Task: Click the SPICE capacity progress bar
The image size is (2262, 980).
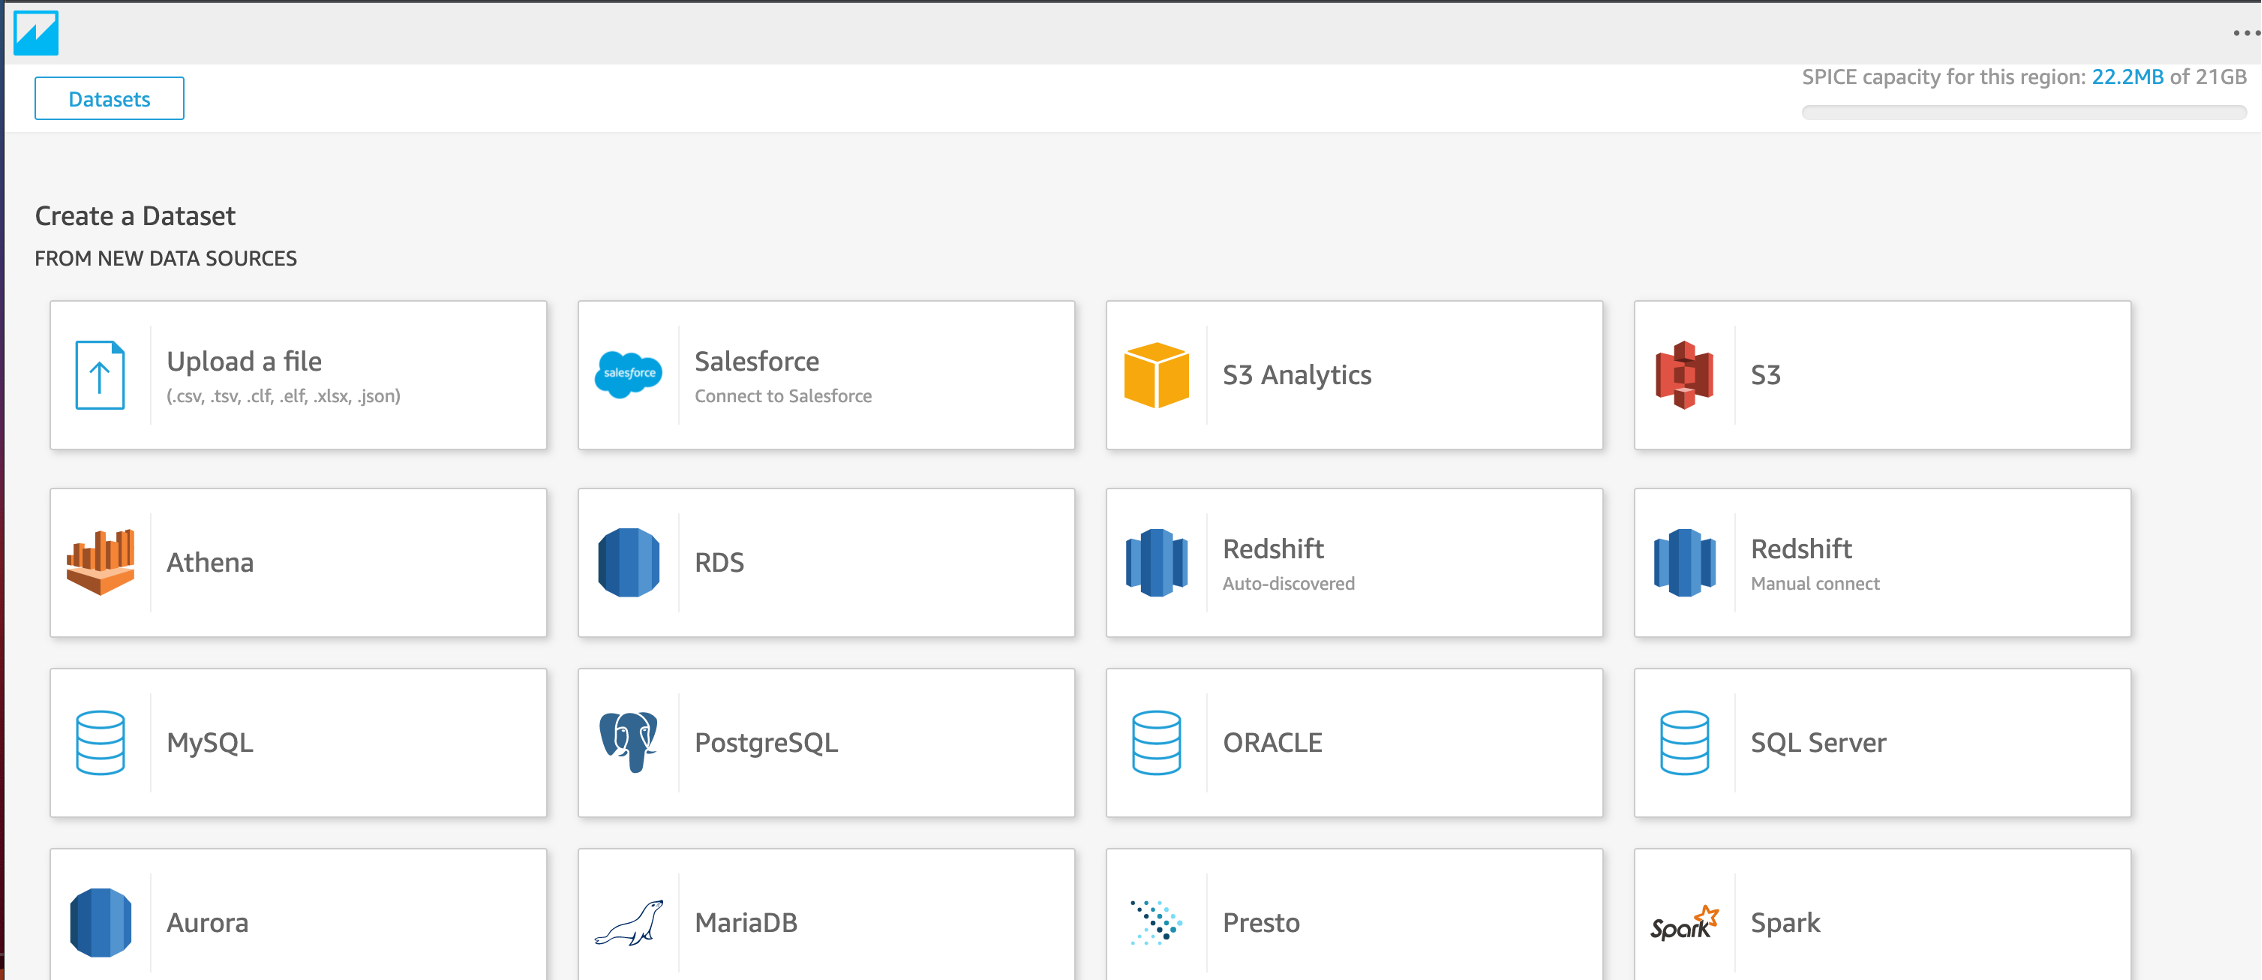Action: pos(2024,113)
